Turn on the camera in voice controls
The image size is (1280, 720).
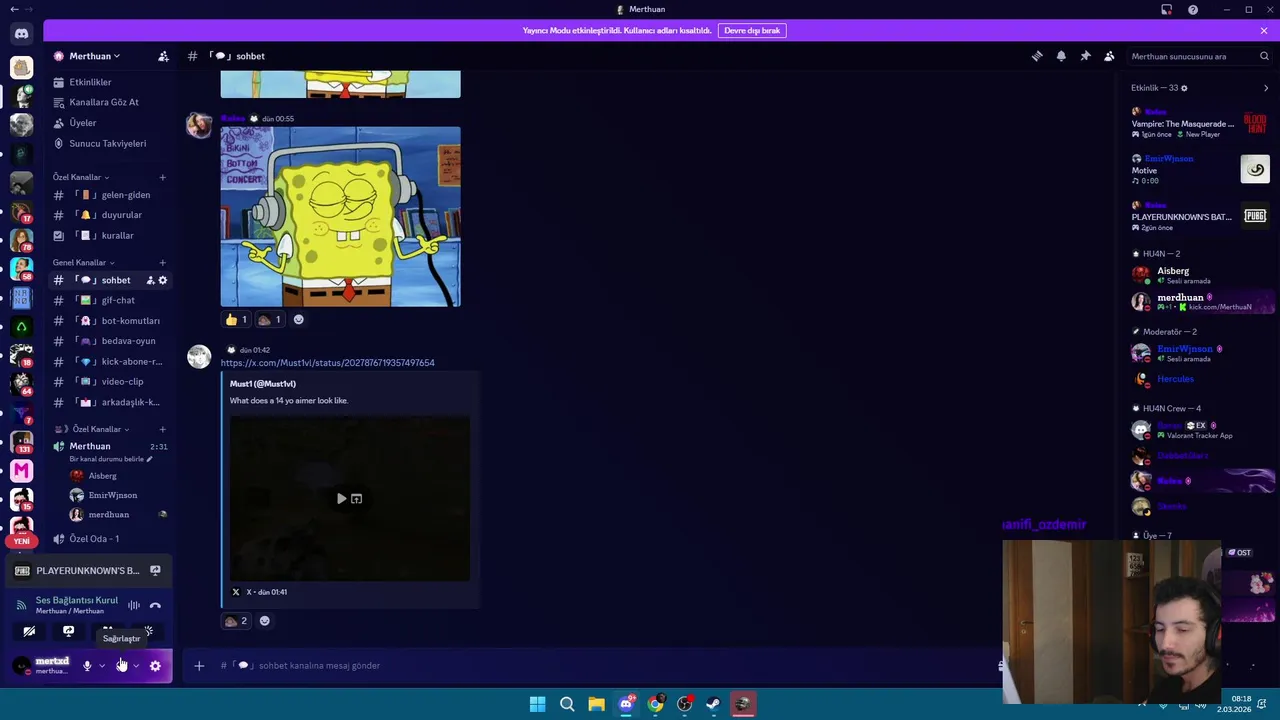coord(29,631)
